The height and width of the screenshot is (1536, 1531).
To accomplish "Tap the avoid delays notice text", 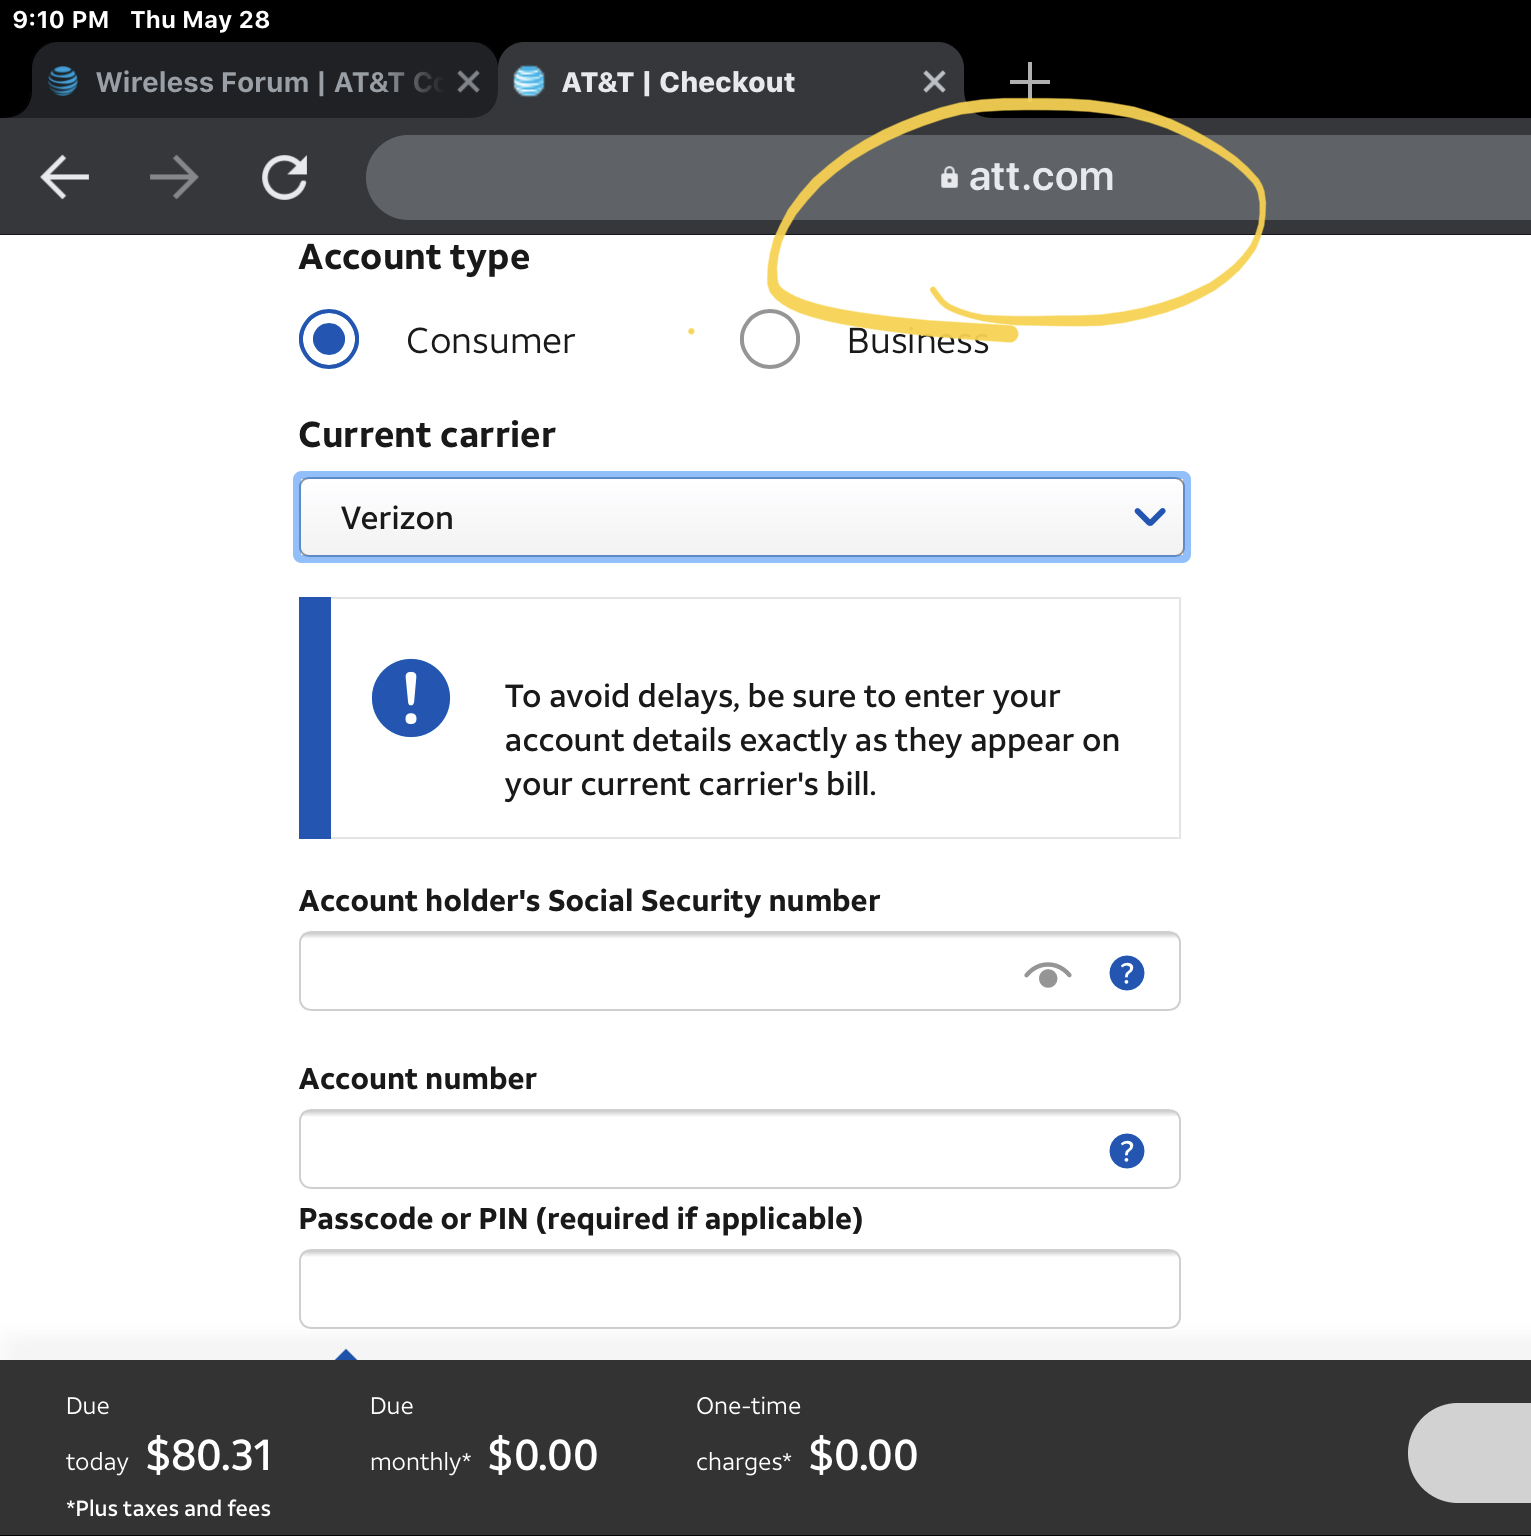I will point(812,740).
